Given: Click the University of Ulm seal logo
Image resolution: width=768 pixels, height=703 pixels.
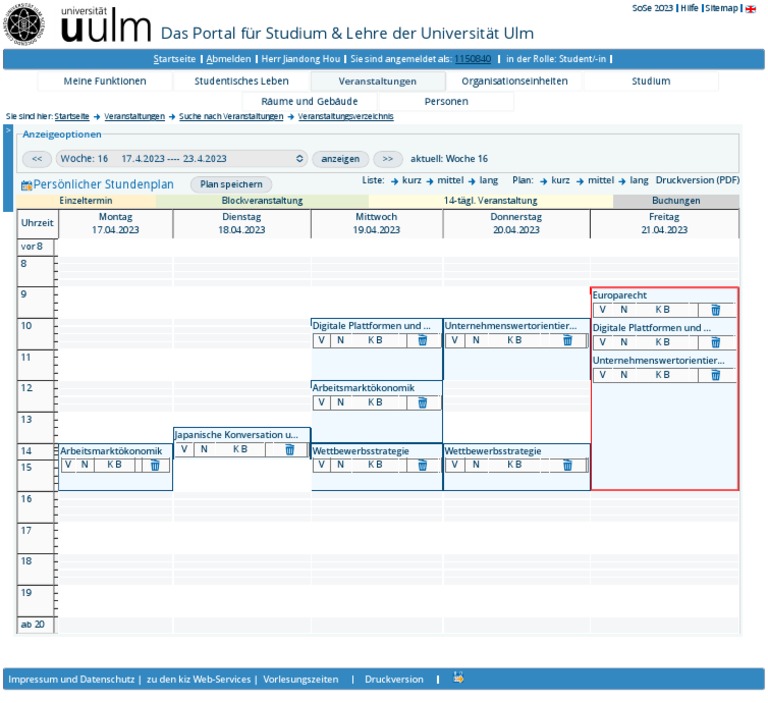Looking at the screenshot, I should 24,24.
